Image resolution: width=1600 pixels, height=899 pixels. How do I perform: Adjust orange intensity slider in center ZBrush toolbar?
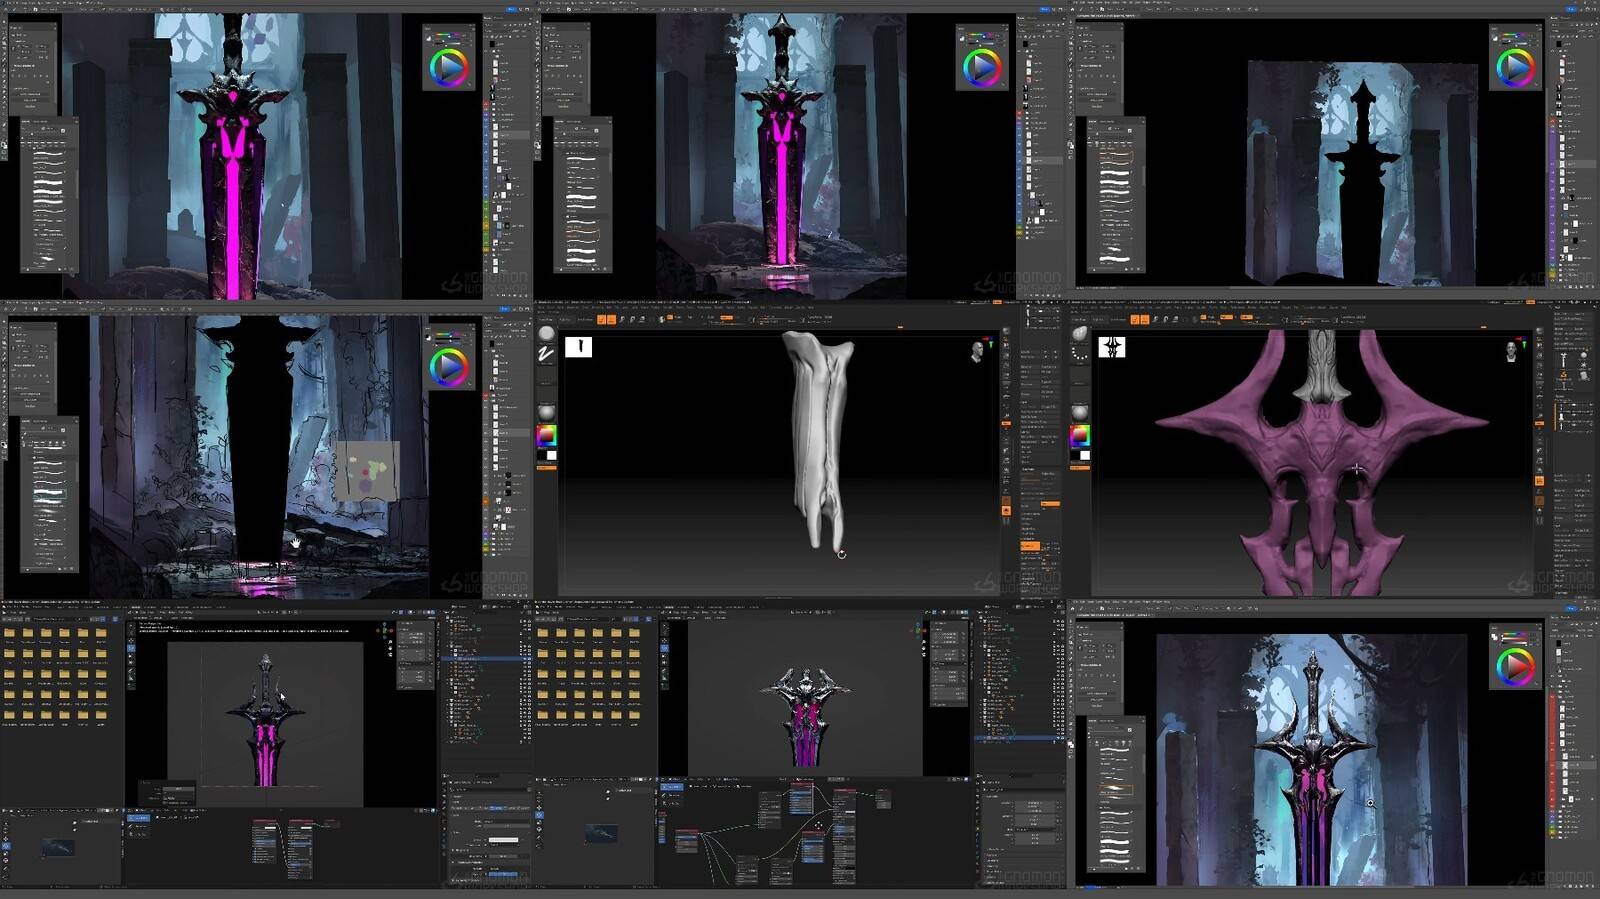pos(727,318)
